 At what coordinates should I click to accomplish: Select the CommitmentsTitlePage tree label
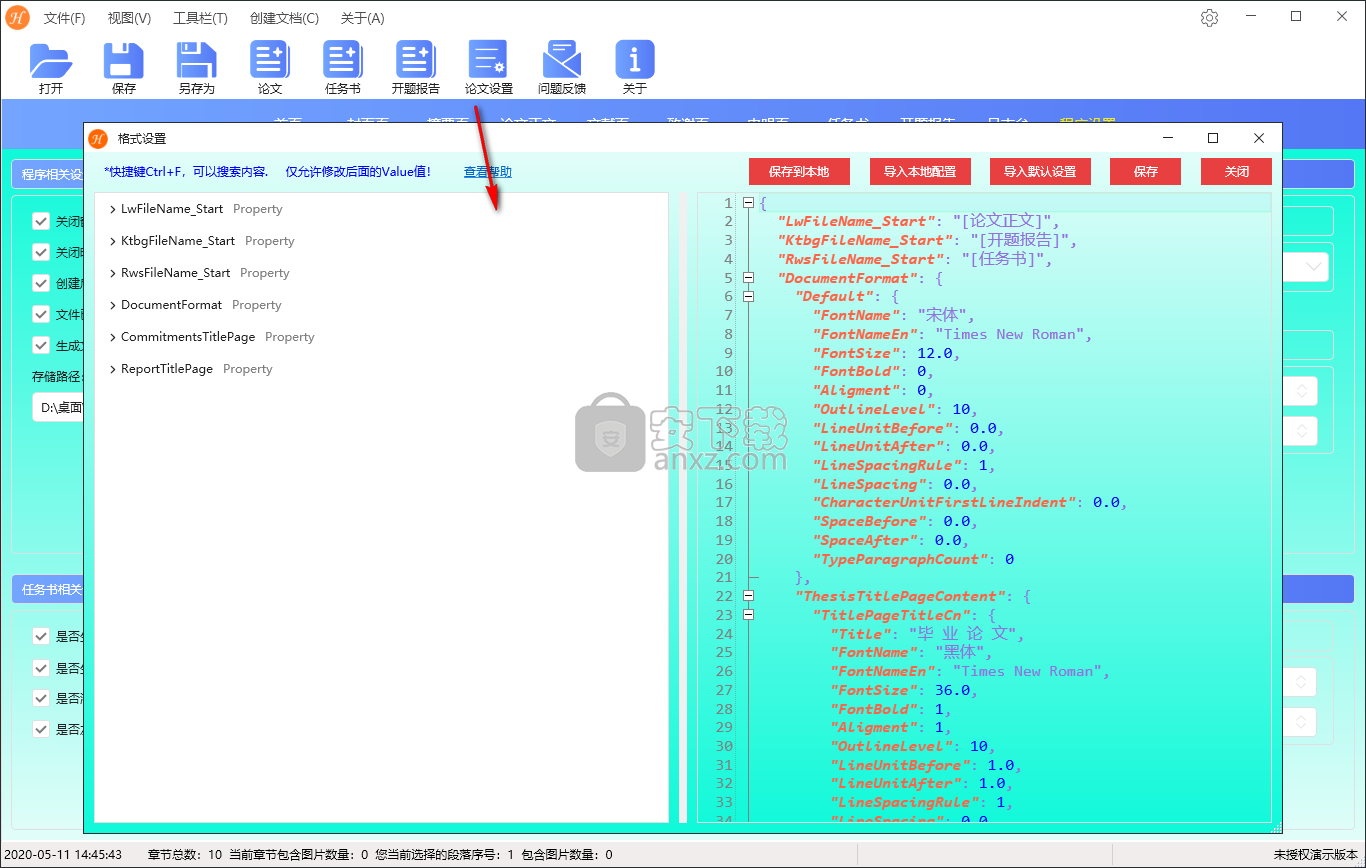tap(188, 337)
